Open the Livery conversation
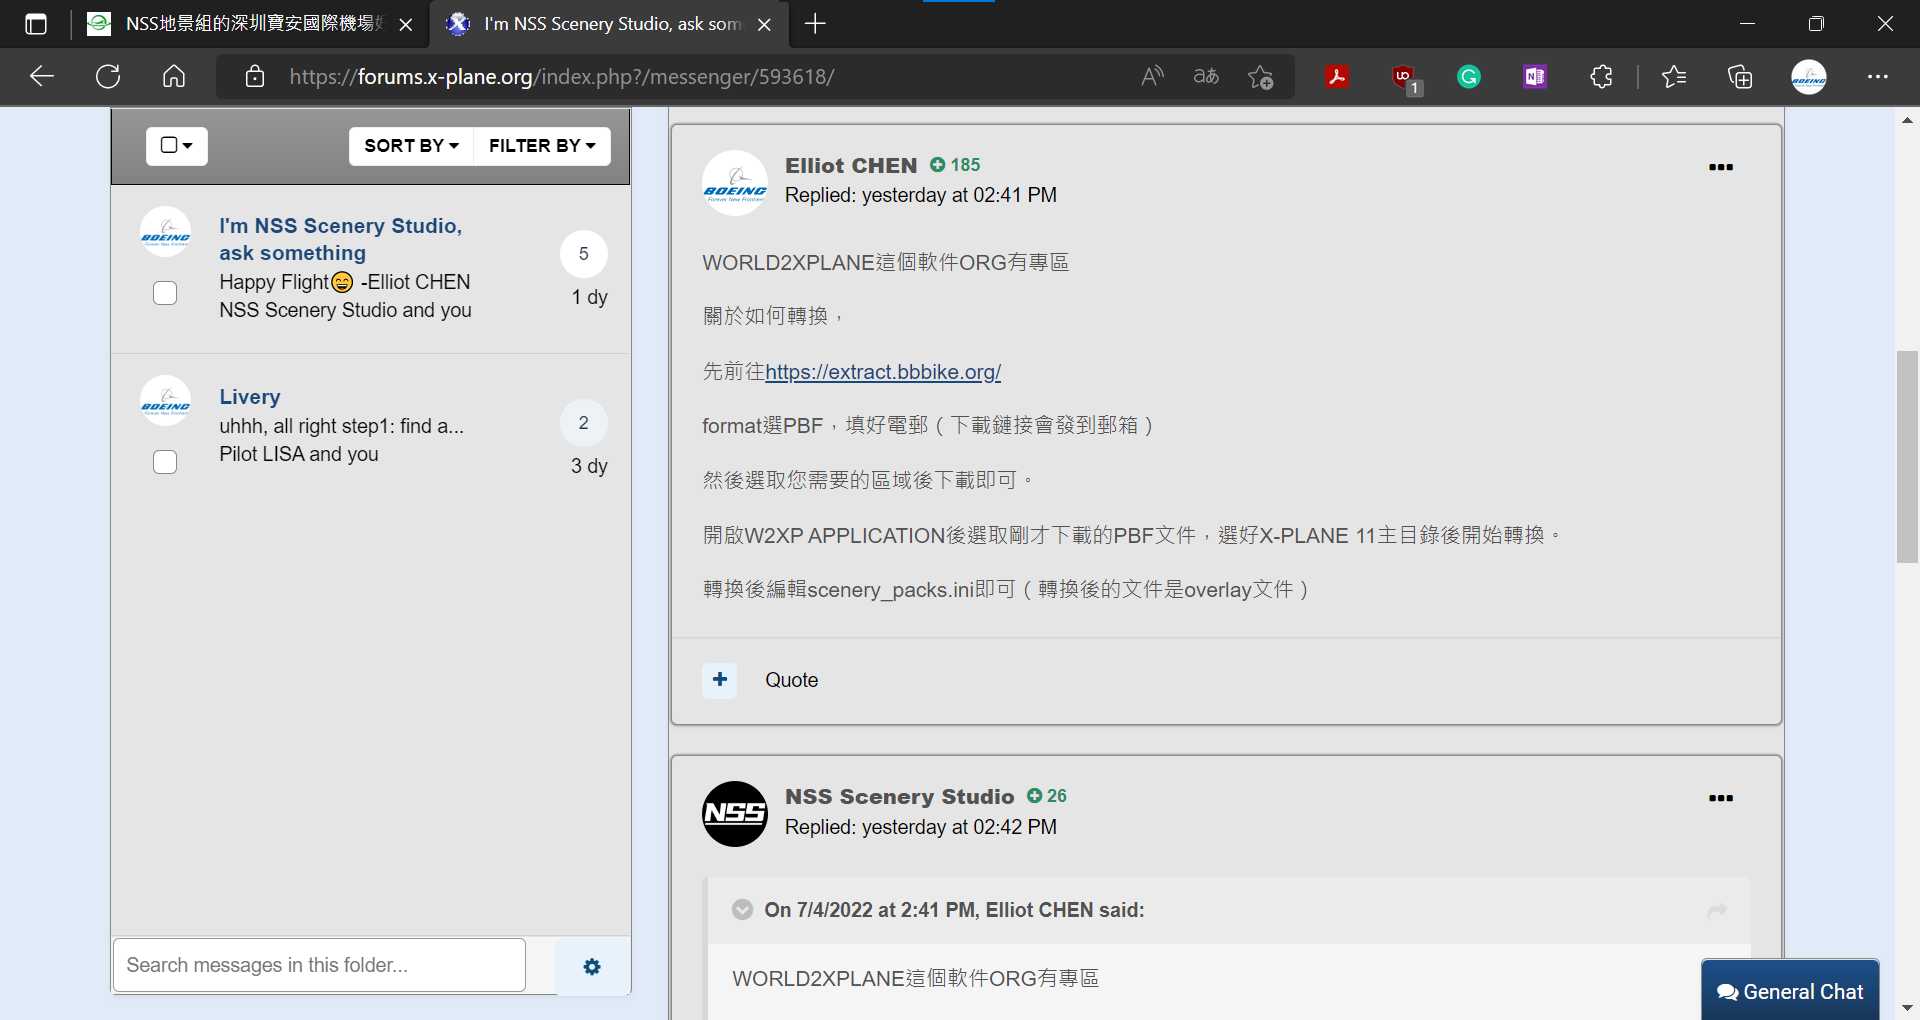The width and height of the screenshot is (1920, 1020). 250,397
